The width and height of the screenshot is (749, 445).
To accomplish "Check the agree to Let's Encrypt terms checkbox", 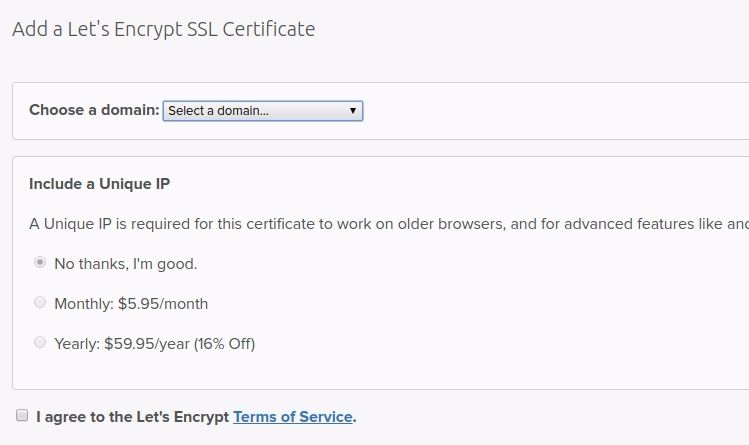I will click(22, 415).
